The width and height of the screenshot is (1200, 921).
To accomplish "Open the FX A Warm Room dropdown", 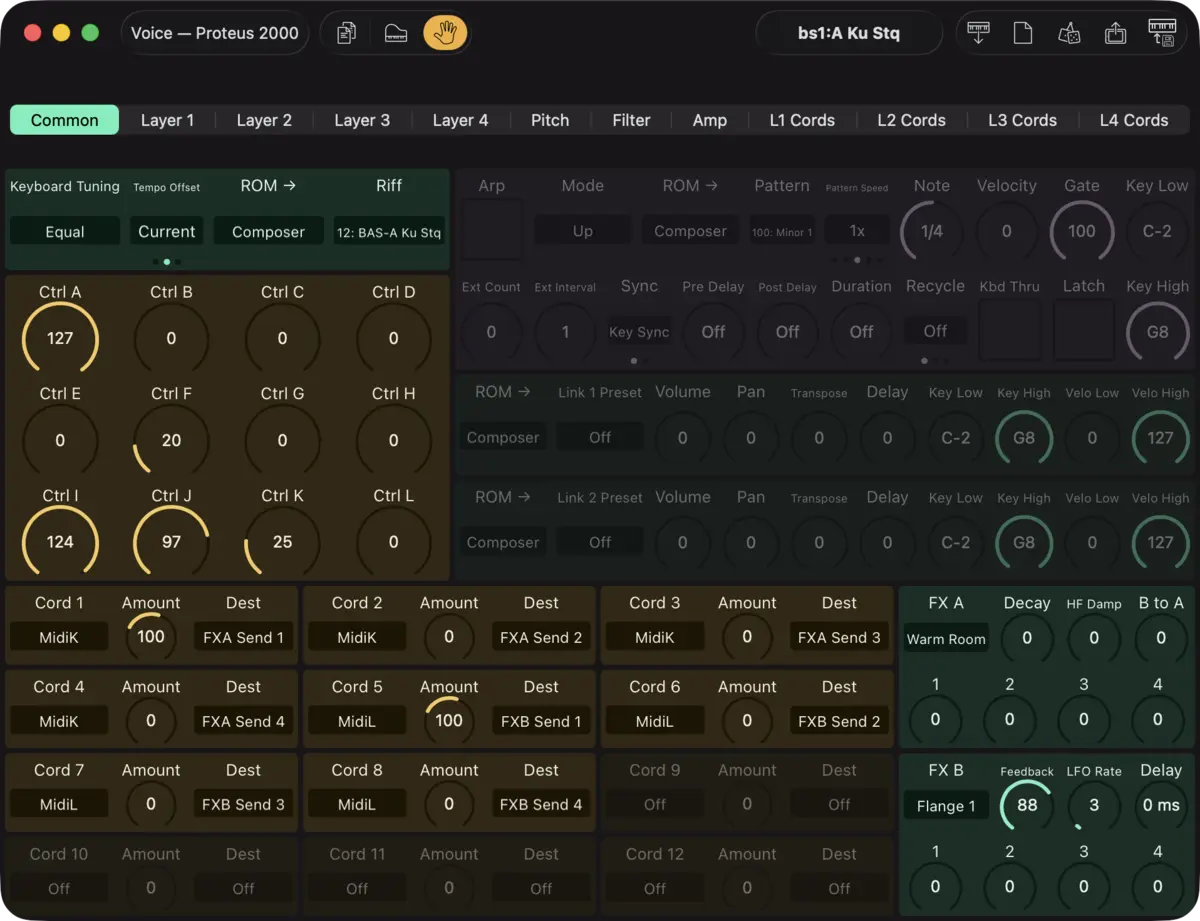I will click(946, 639).
